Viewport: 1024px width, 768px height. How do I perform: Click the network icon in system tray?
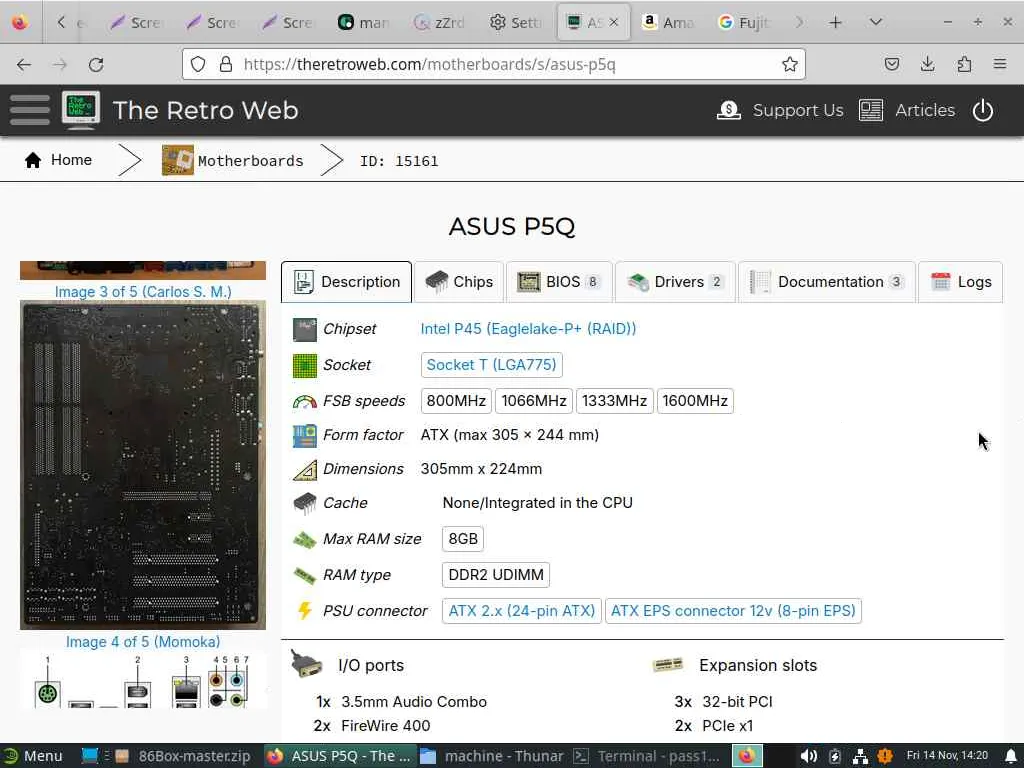point(860,756)
